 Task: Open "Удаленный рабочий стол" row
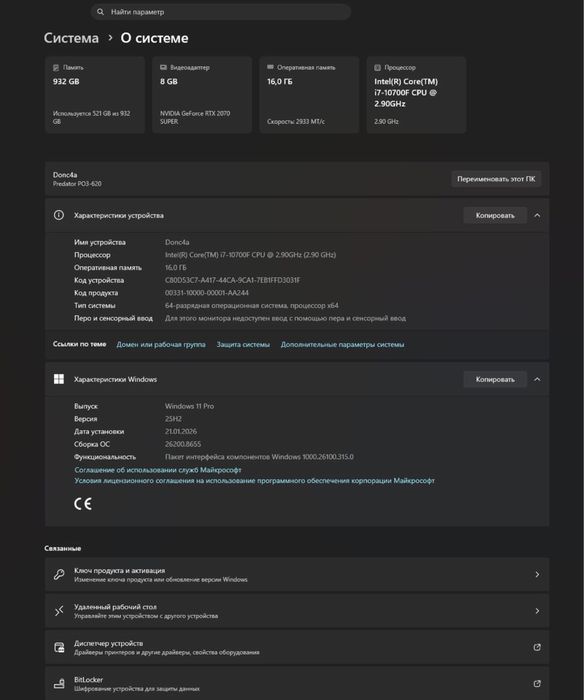(297, 611)
